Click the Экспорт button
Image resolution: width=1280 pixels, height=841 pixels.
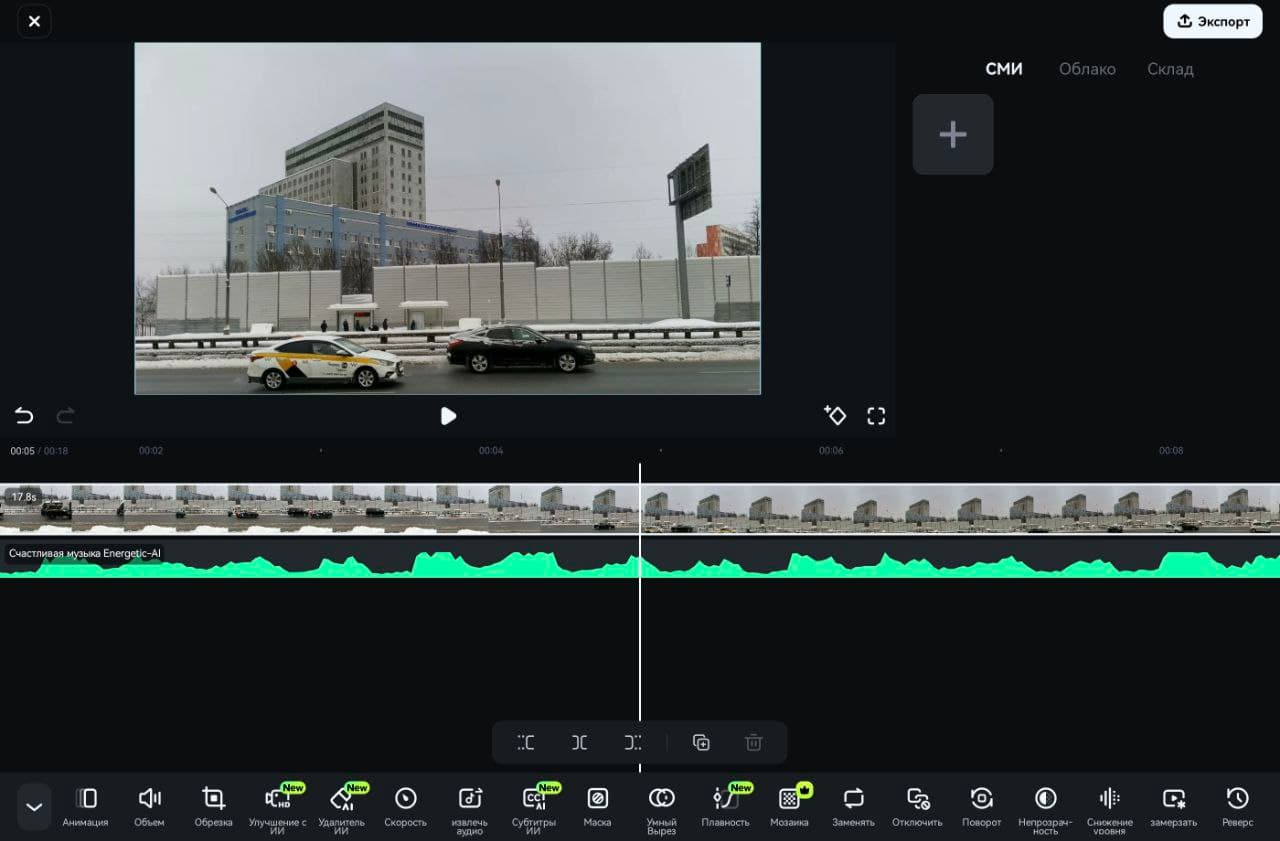(1213, 21)
